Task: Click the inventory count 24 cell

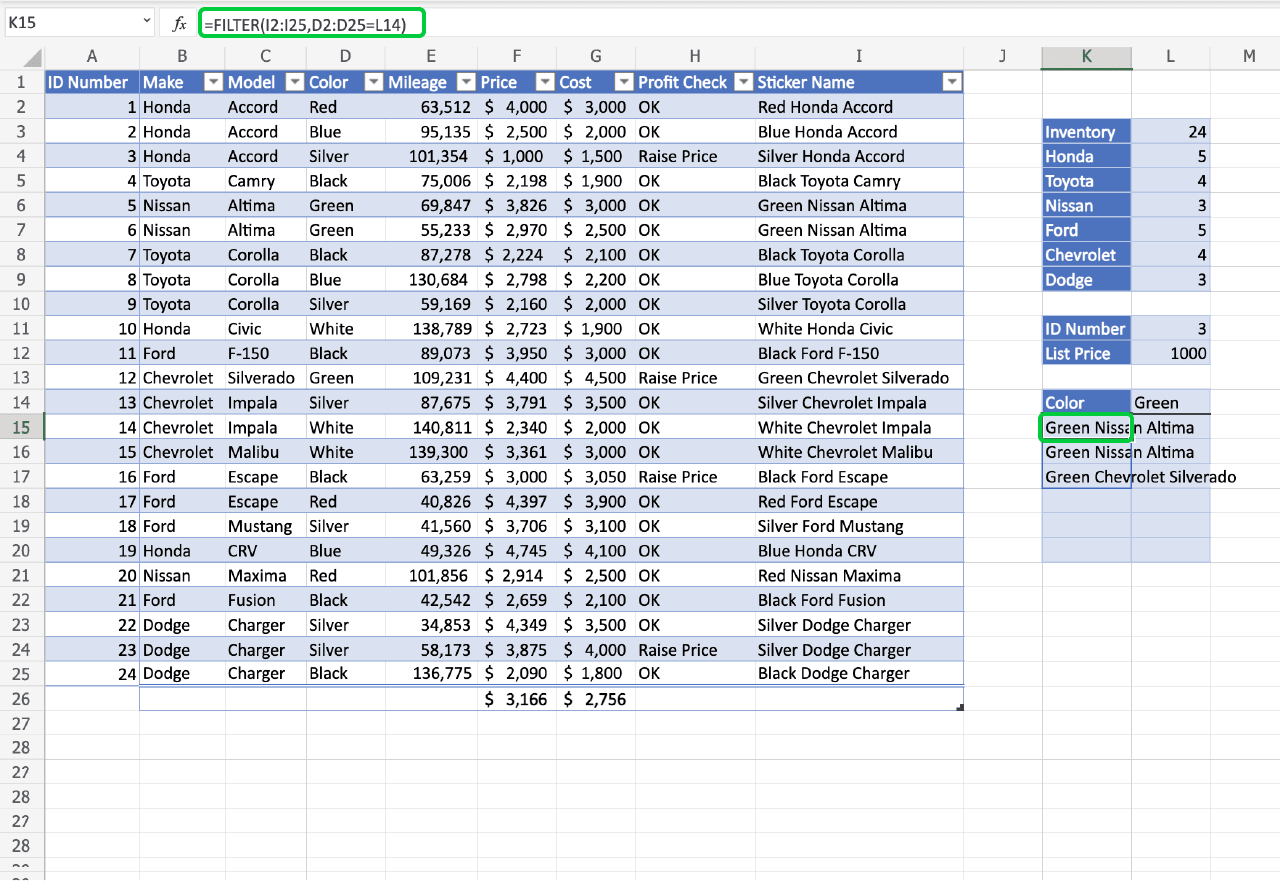Action: 1171,132
